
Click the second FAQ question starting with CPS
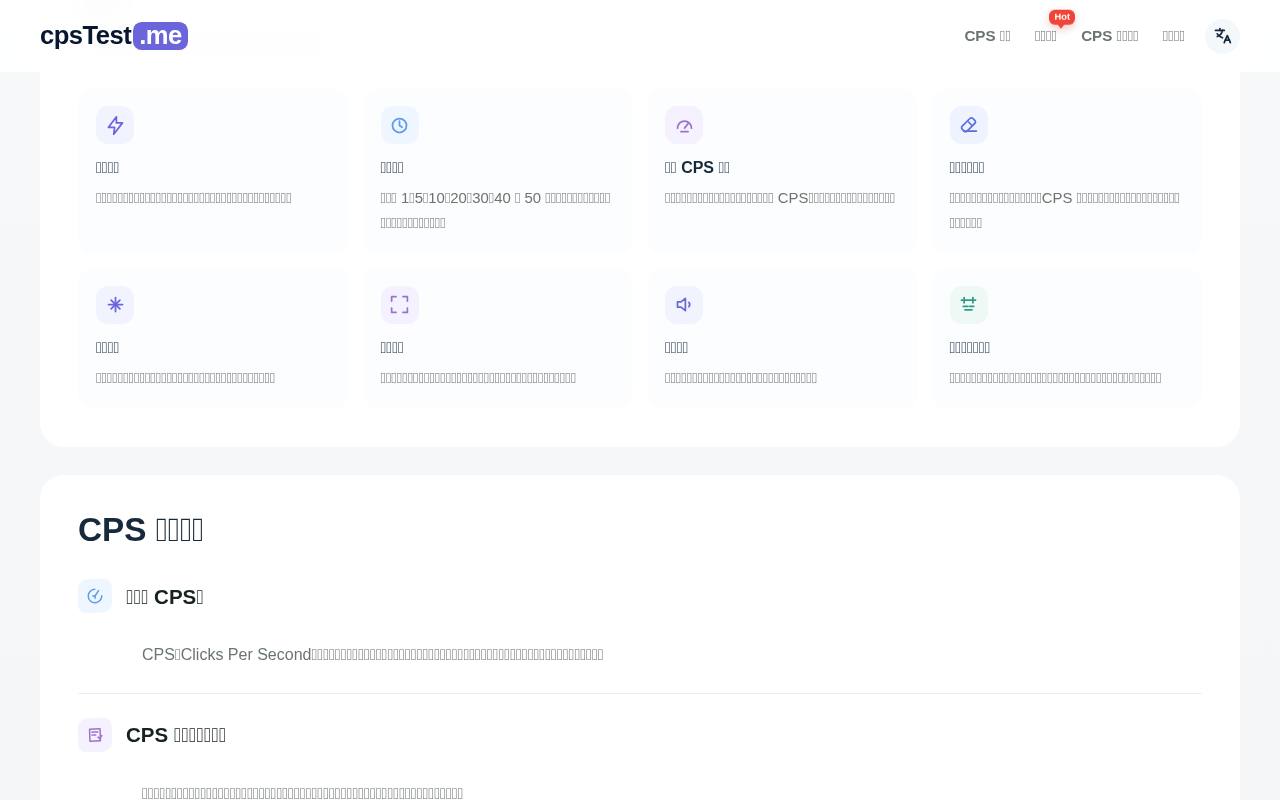coord(176,735)
